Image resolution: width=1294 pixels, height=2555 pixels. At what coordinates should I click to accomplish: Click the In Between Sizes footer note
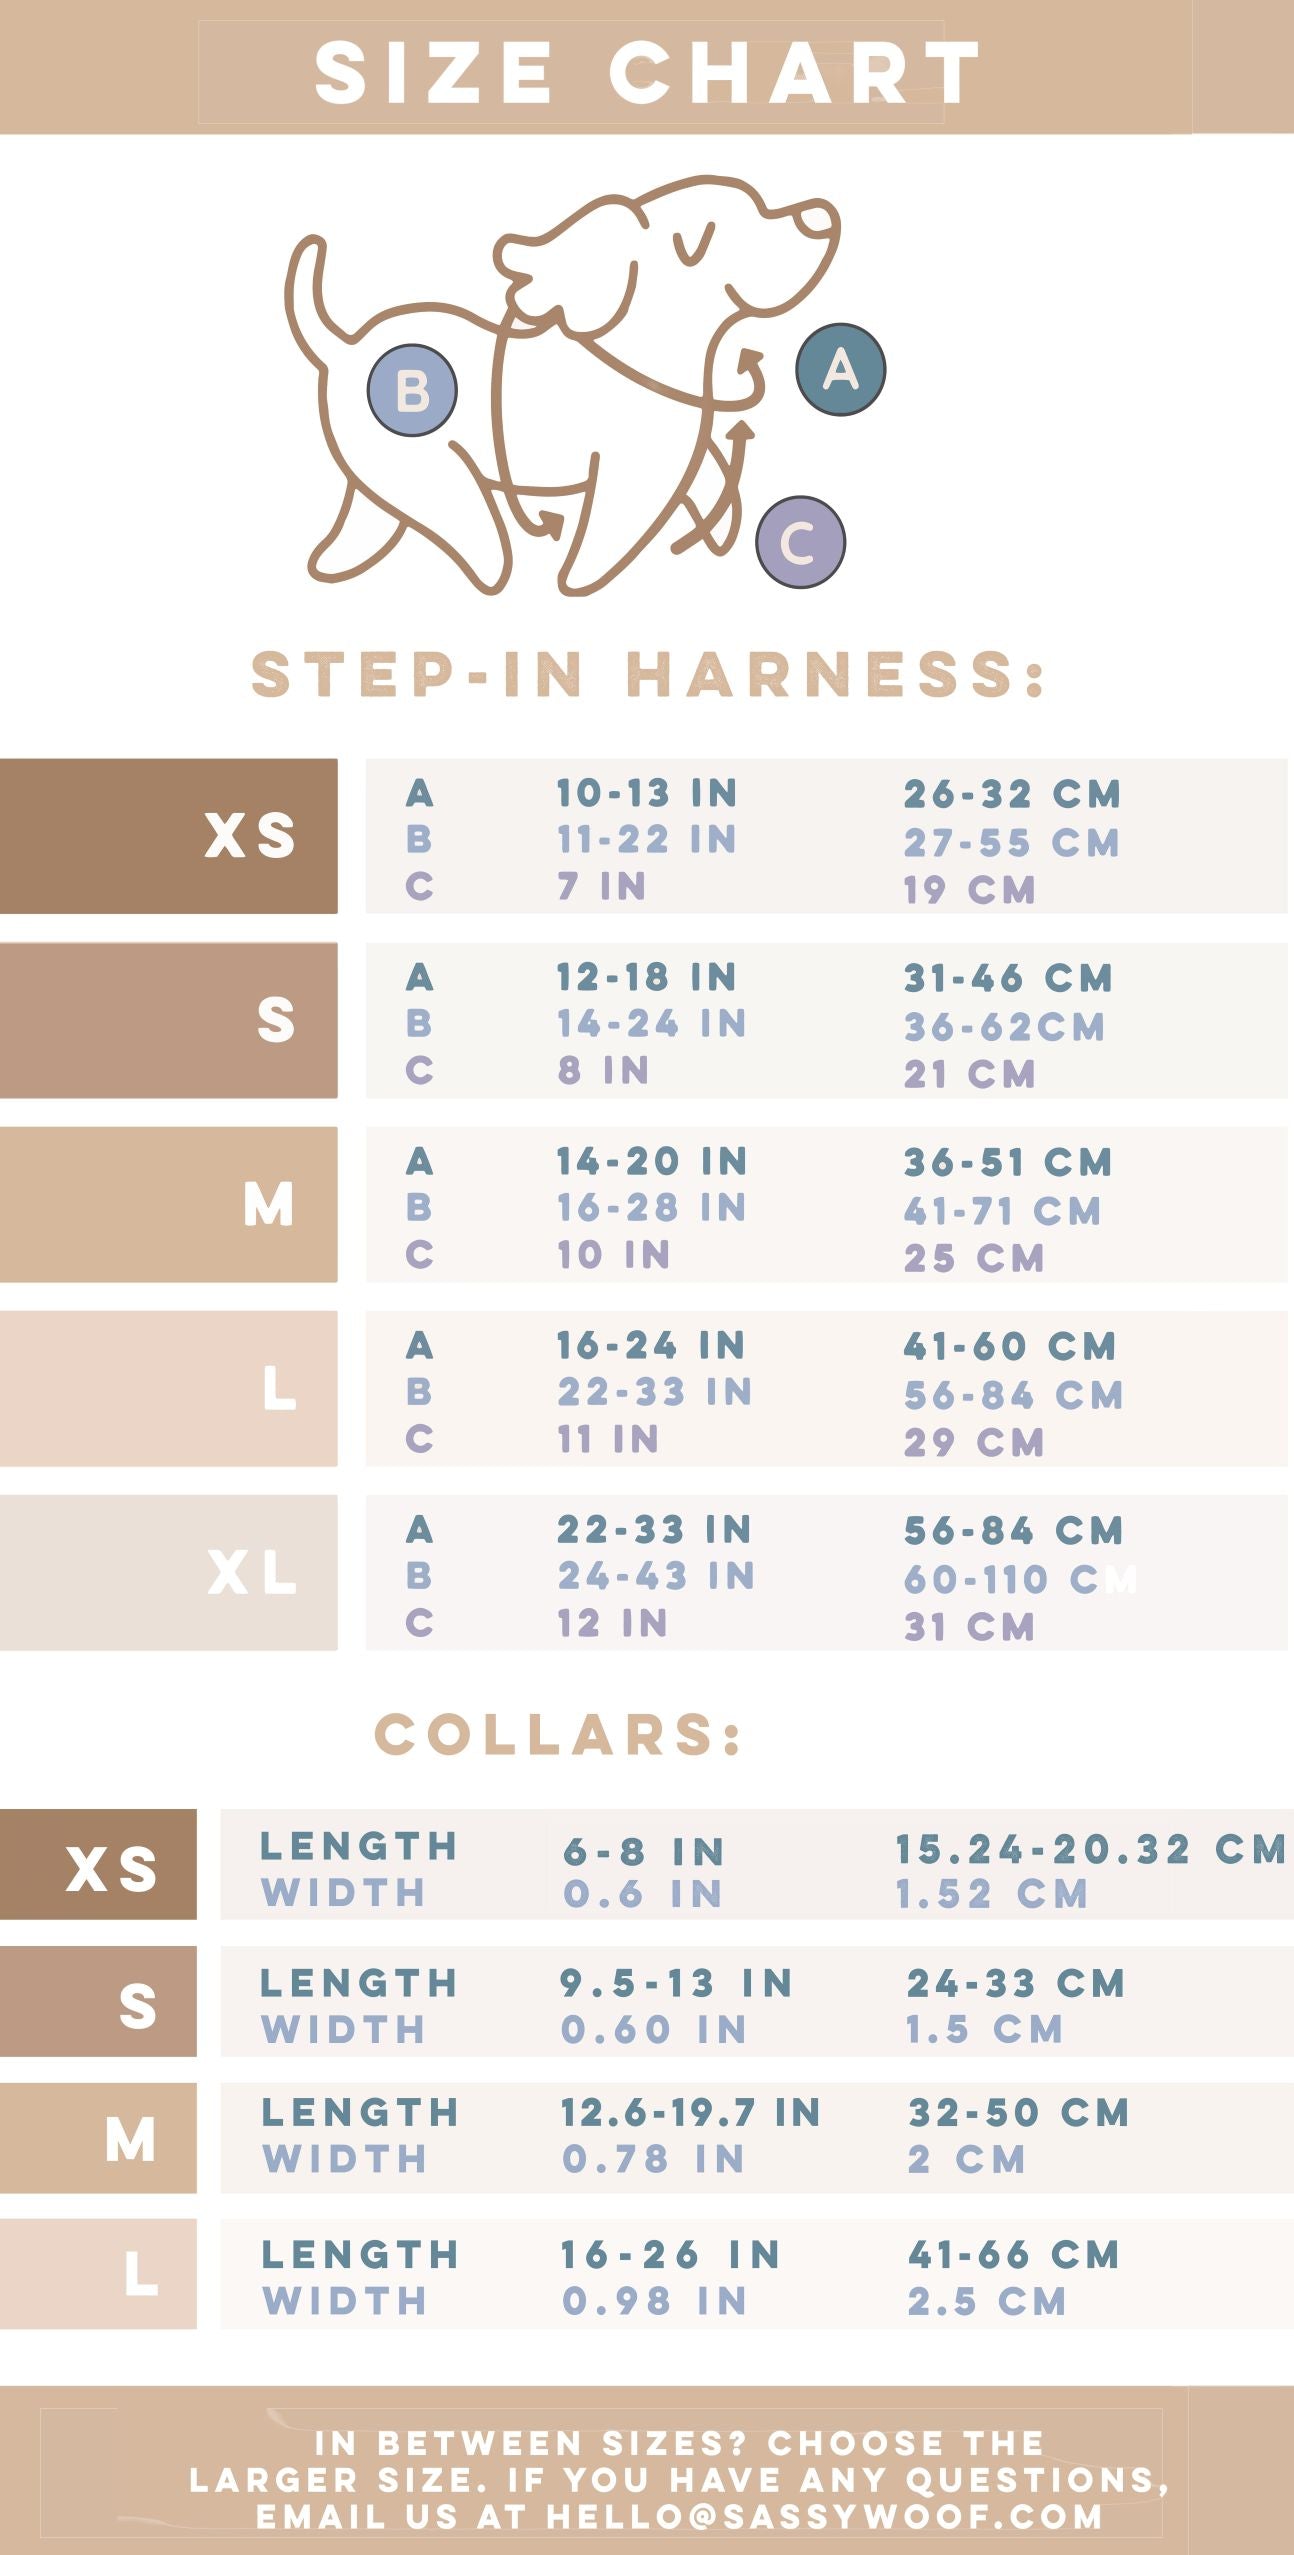(680, 2480)
